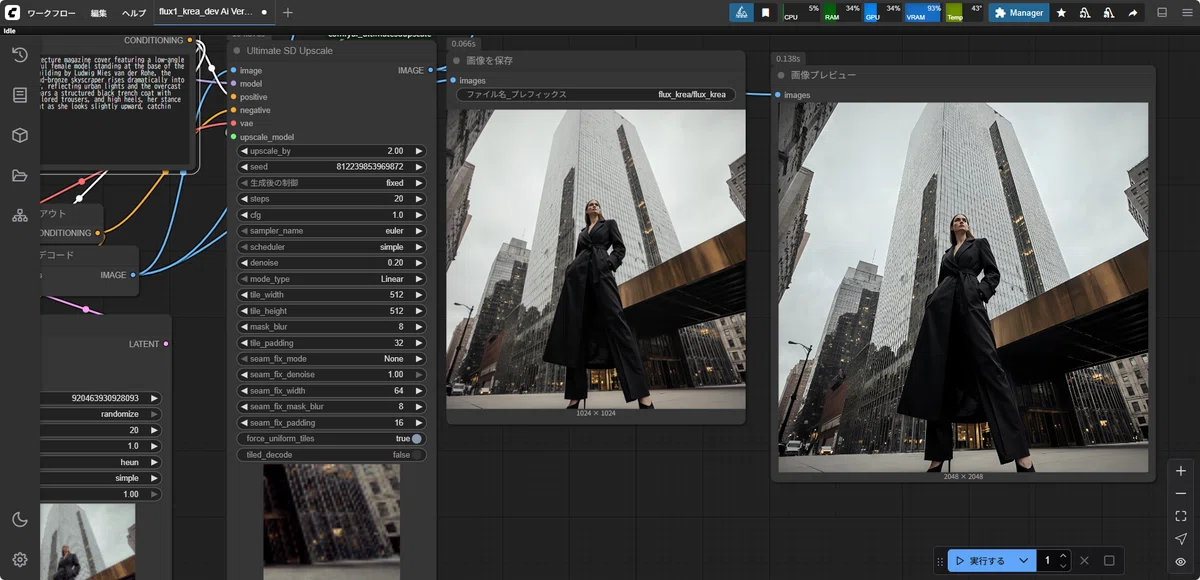Open the node library list icon in sidebar
1200x580 pixels.
[x=20, y=95]
